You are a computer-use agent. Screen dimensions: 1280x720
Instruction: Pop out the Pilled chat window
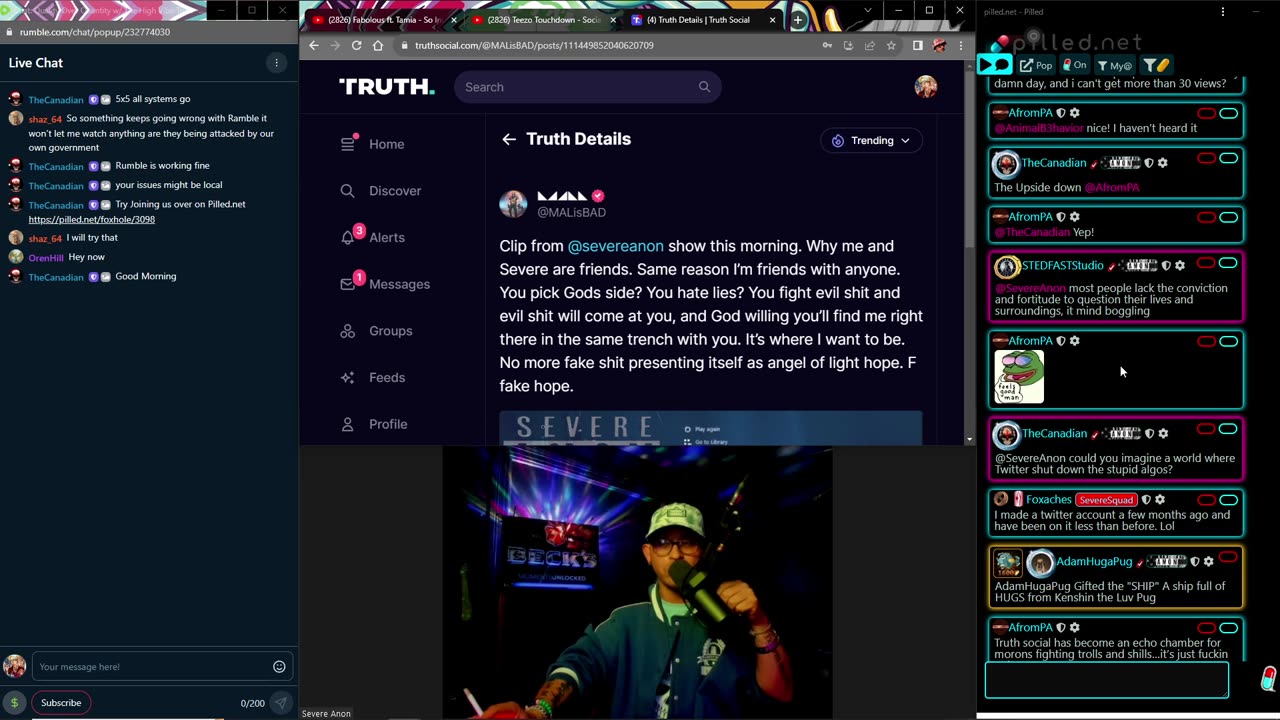[1036, 65]
